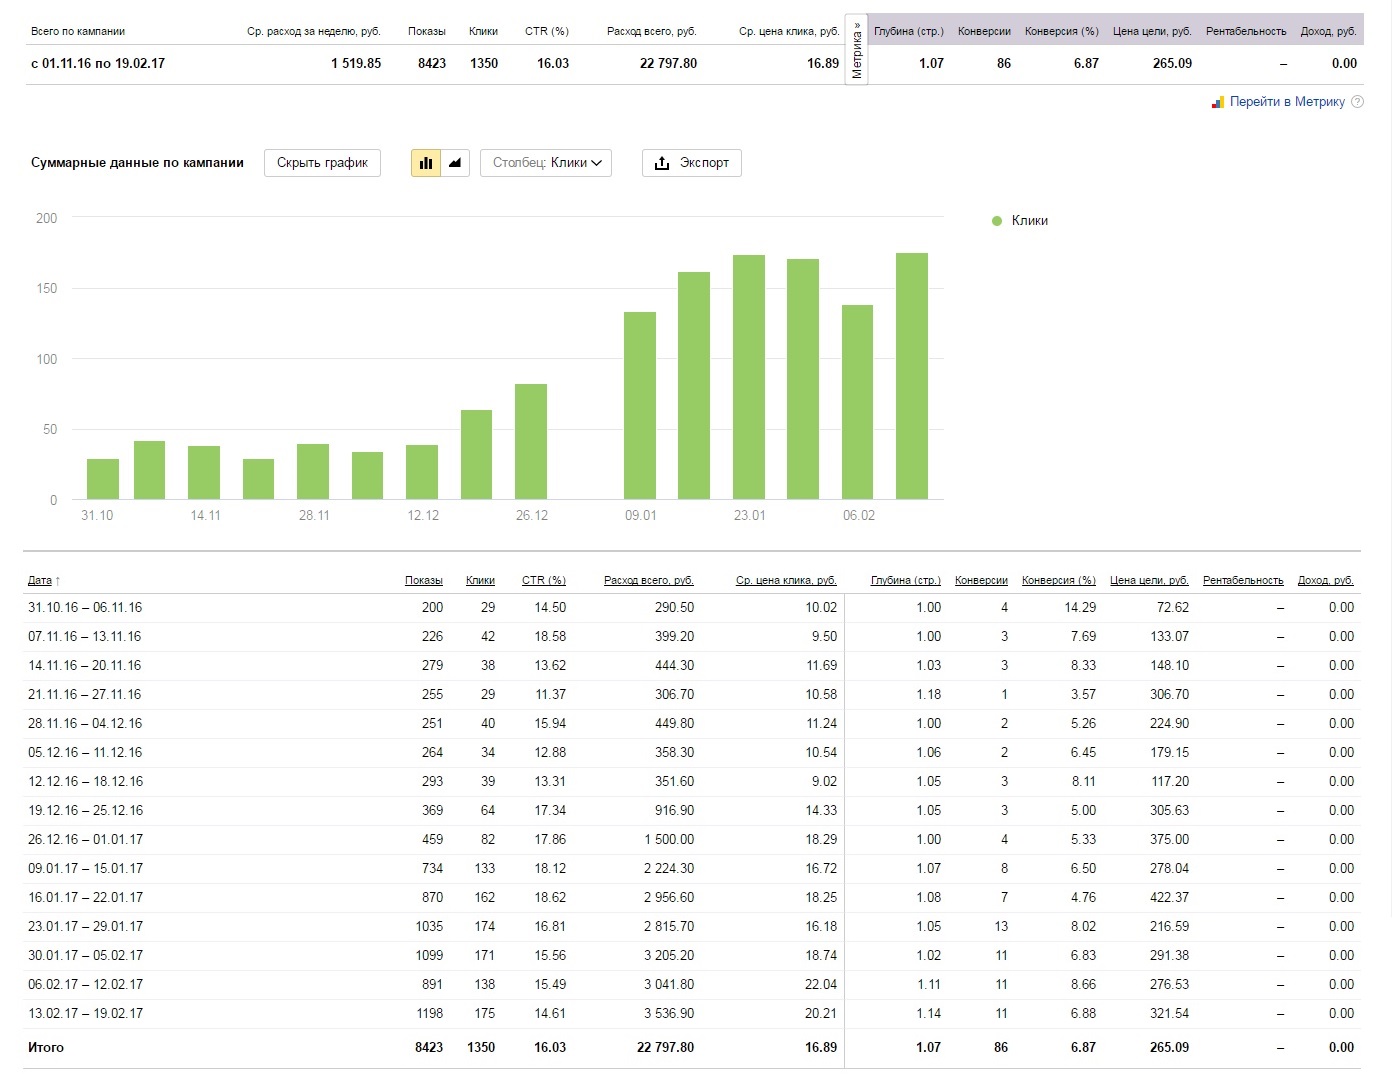
Task: Select row 07.11.16 – 13.11.16
Action: pos(692,637)
